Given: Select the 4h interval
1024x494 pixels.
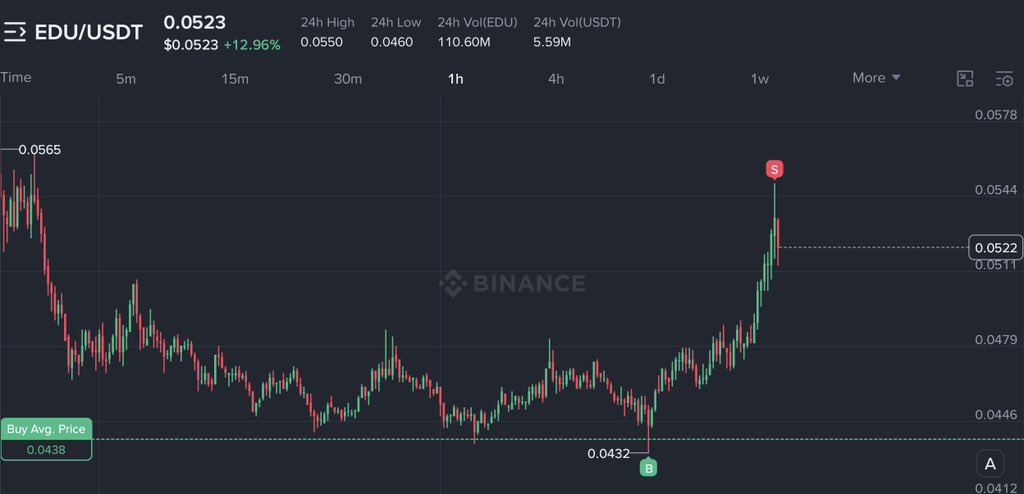Looking at the screenshot, I should click(x=556, y=79).
